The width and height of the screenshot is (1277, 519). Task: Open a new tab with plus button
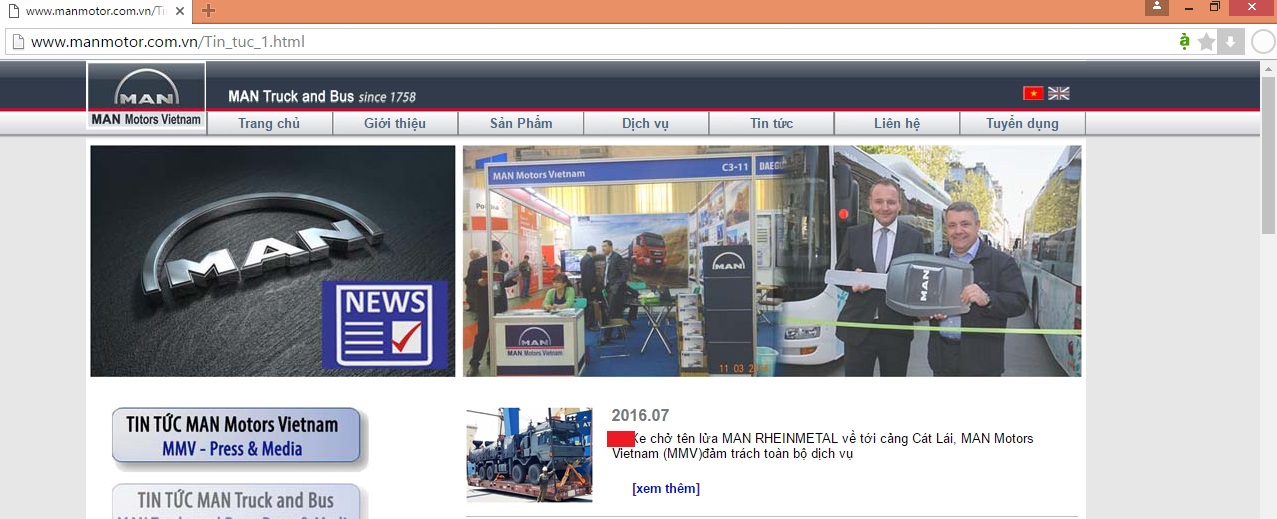(x=209, y=10)
